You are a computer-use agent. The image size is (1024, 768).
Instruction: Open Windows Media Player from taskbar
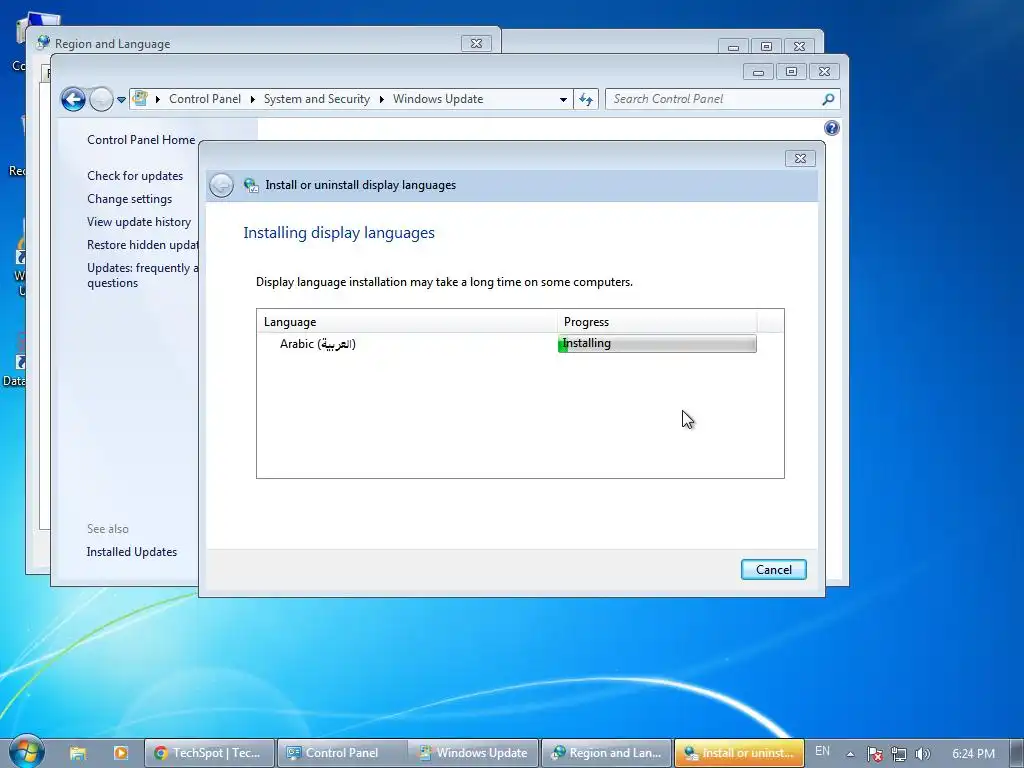pyautogui.click(x=121, y=753)
